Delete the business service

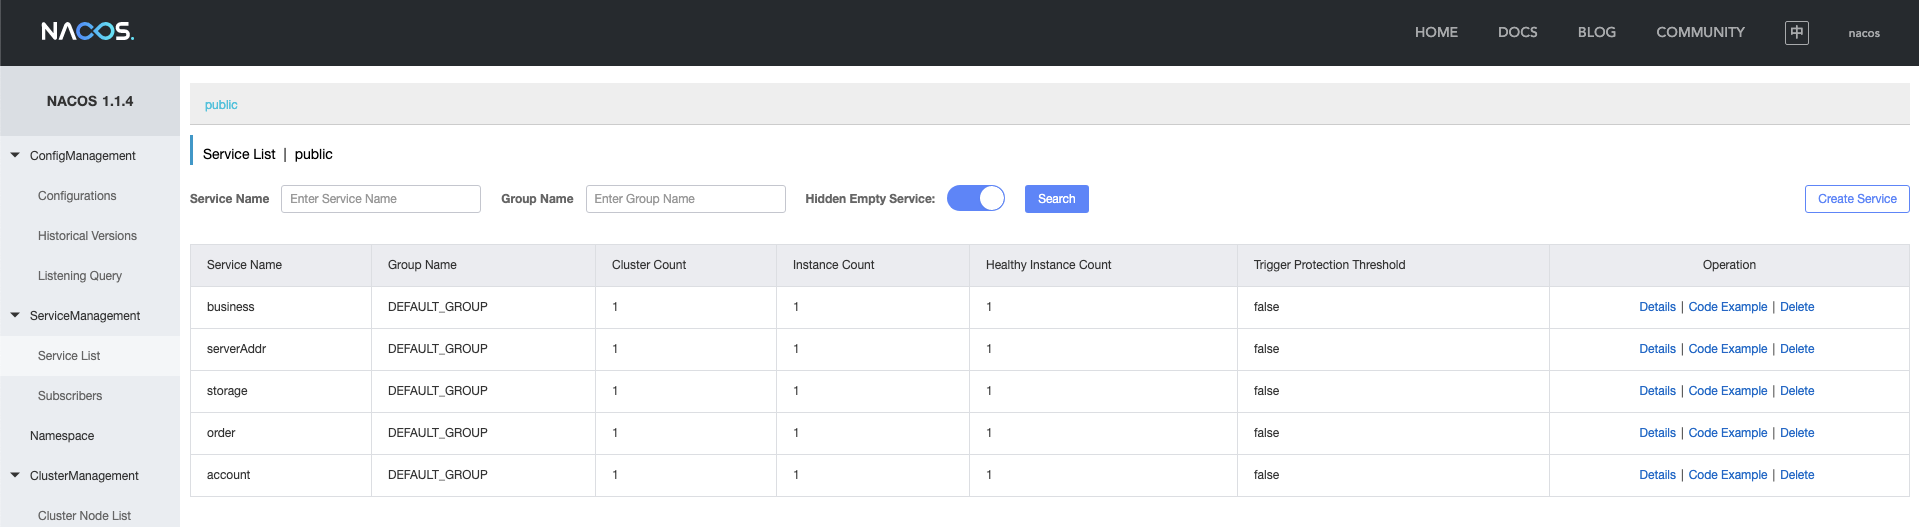coord(1797,307)
